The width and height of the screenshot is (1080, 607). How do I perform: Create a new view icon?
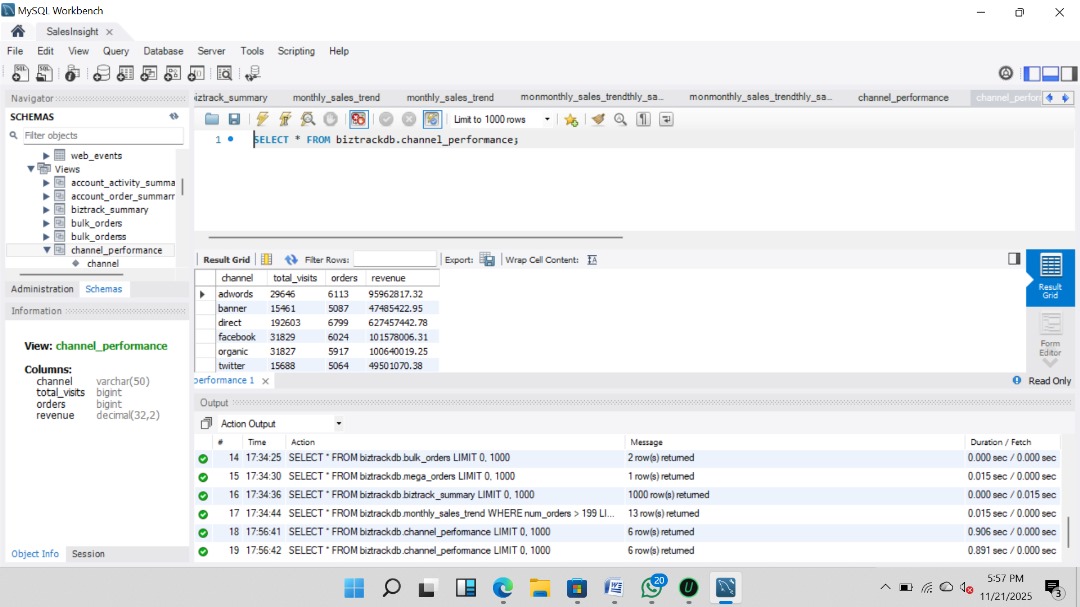[x=149, y=73]
